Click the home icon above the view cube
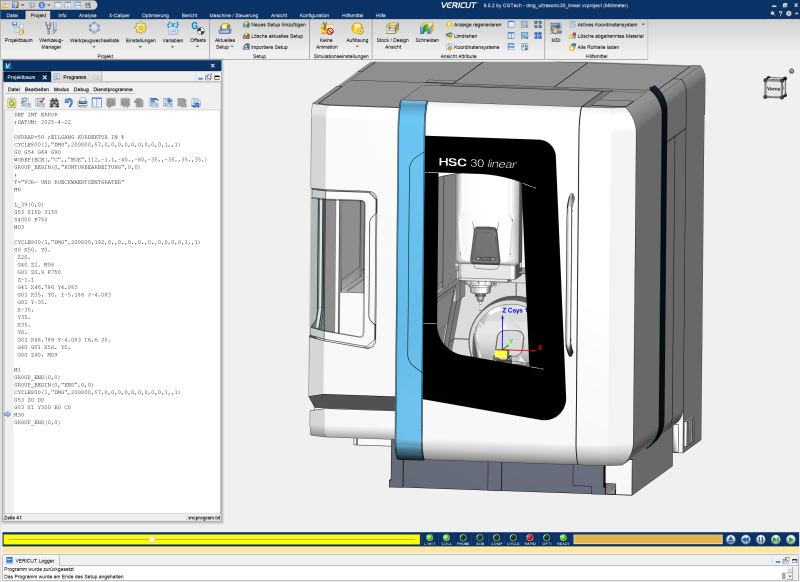Viewport: 800px width, 582px height. tap(791, 71)
